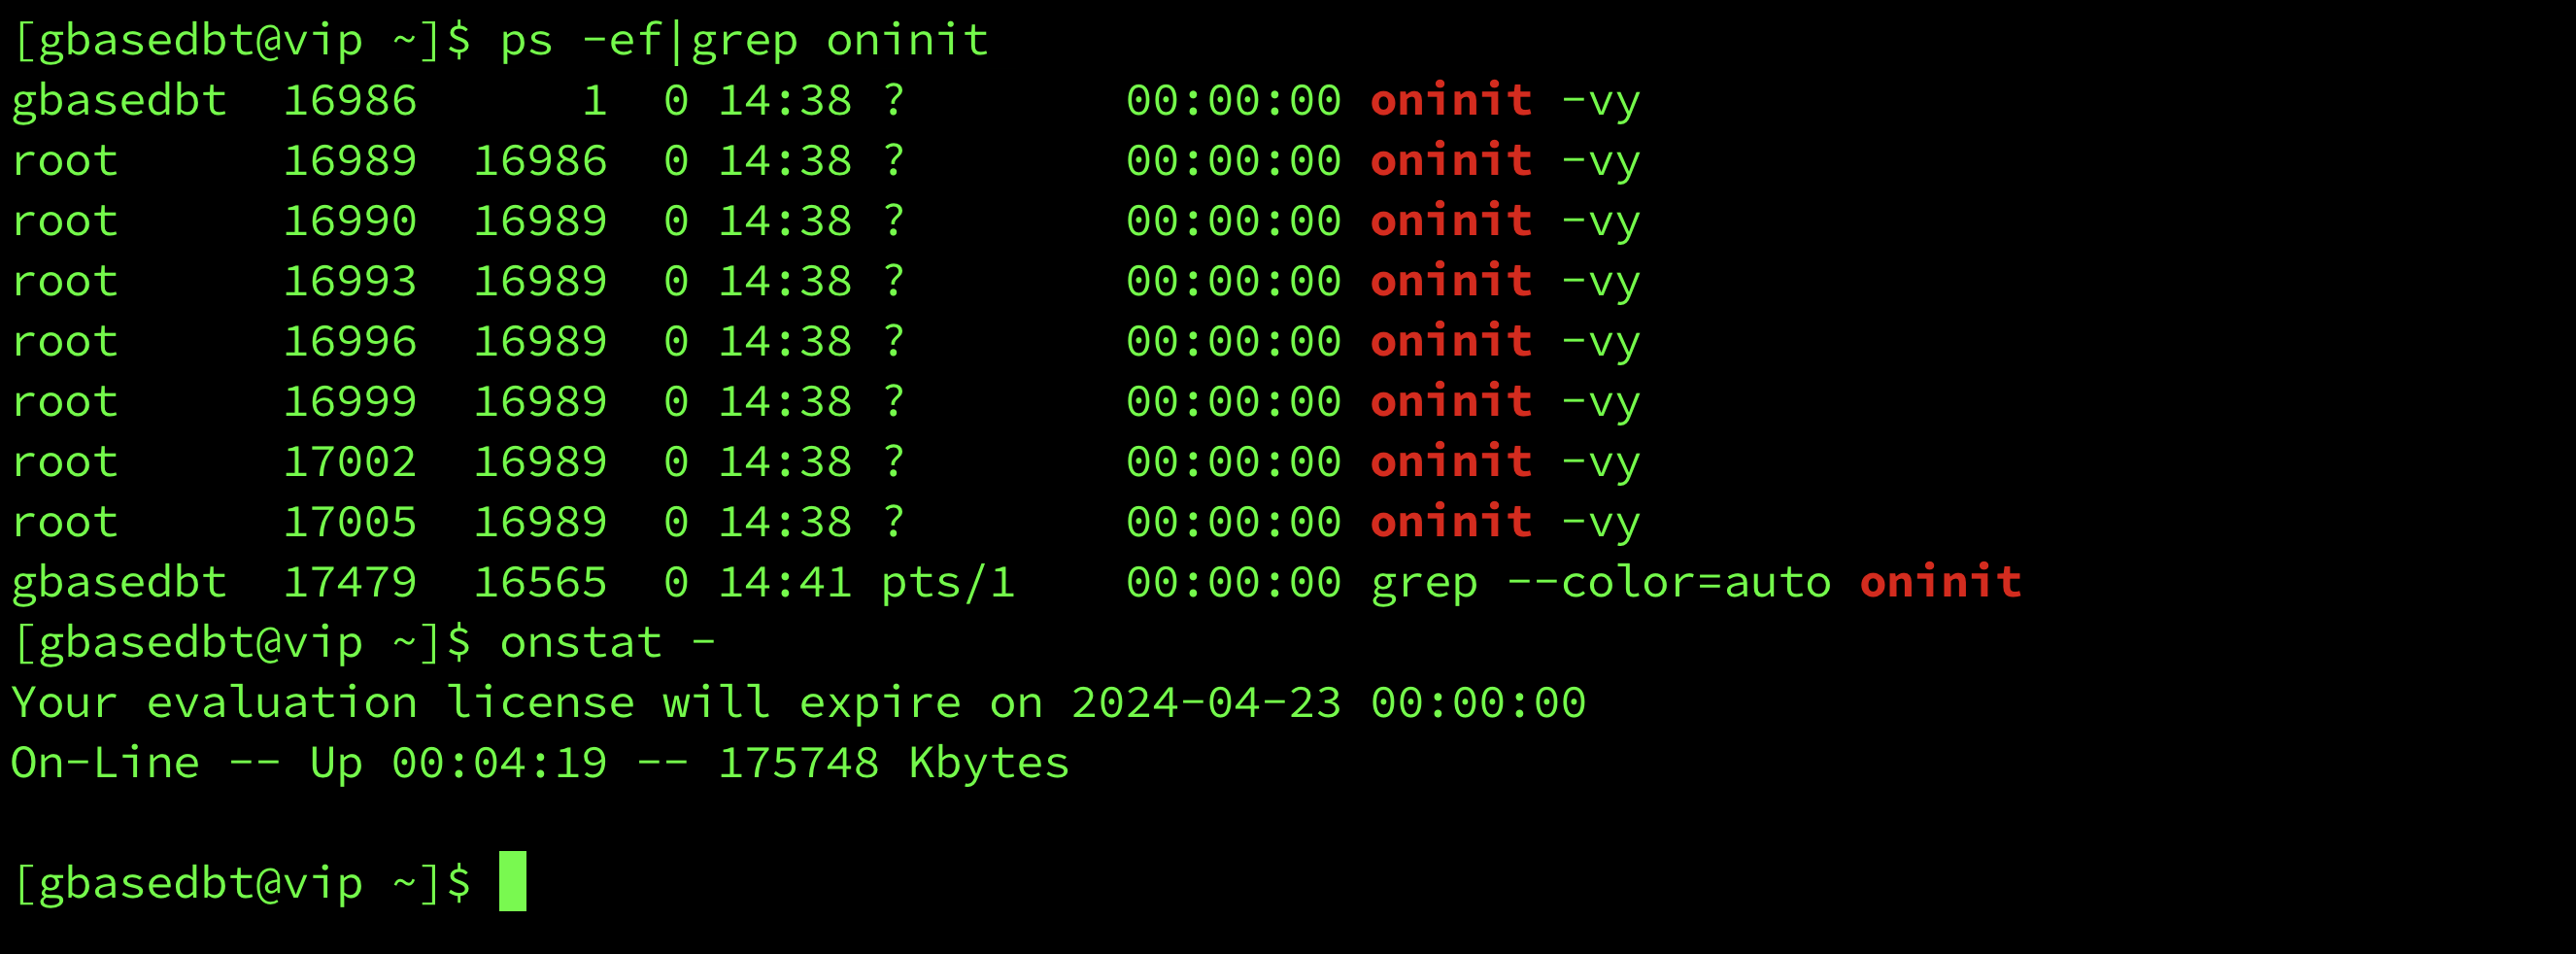Click the evaluation license expiry date 2024-04-23
Screen dimensions: 2576x954
click(1206, 703)
